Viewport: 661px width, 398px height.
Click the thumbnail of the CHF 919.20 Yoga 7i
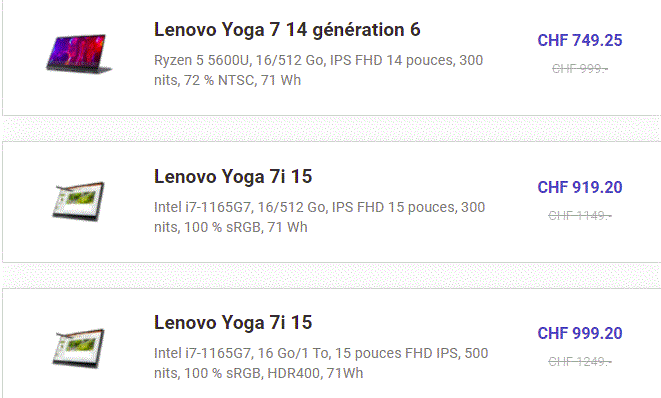[78, 202]
